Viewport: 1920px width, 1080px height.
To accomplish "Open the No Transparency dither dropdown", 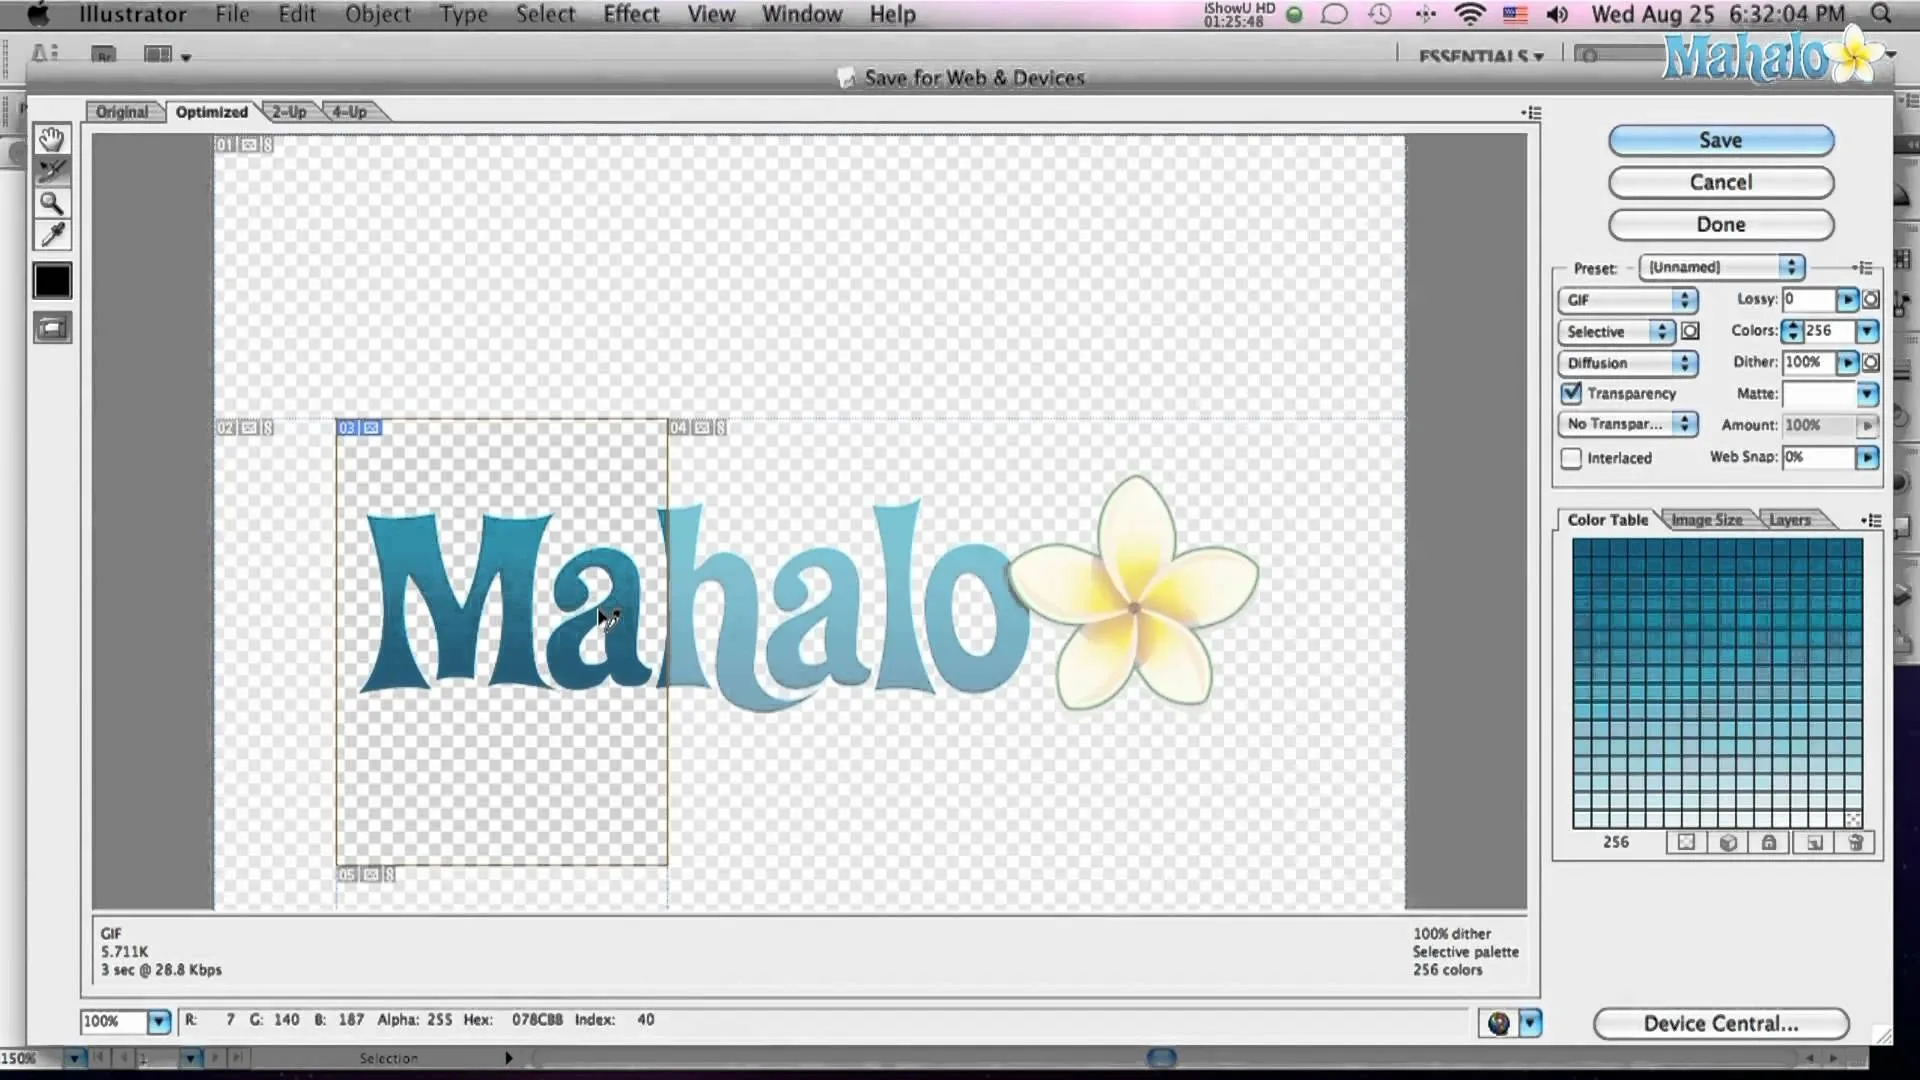I will pos(1627,424).
